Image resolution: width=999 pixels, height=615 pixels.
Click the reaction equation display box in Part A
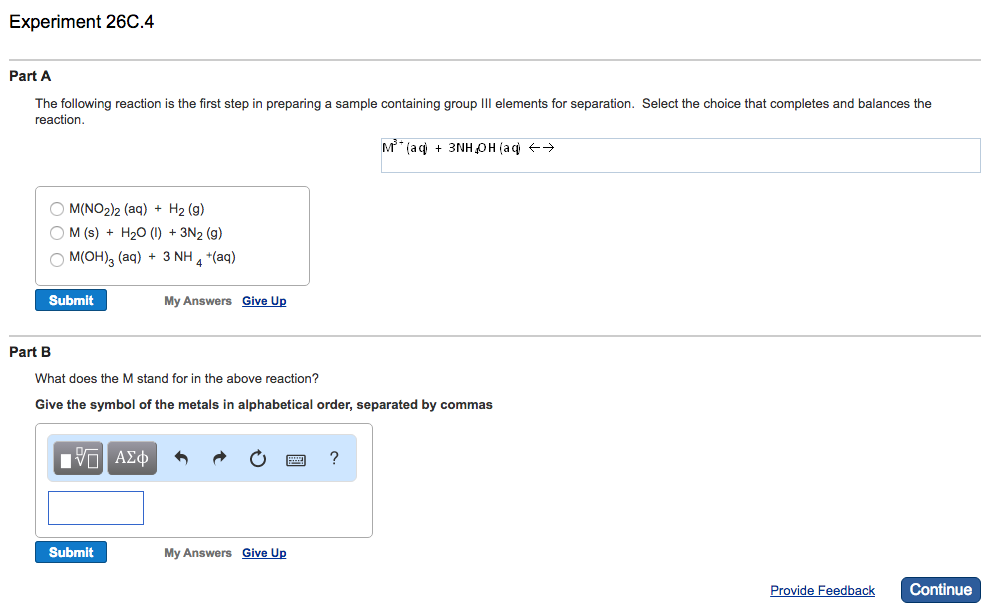(680, 154)
